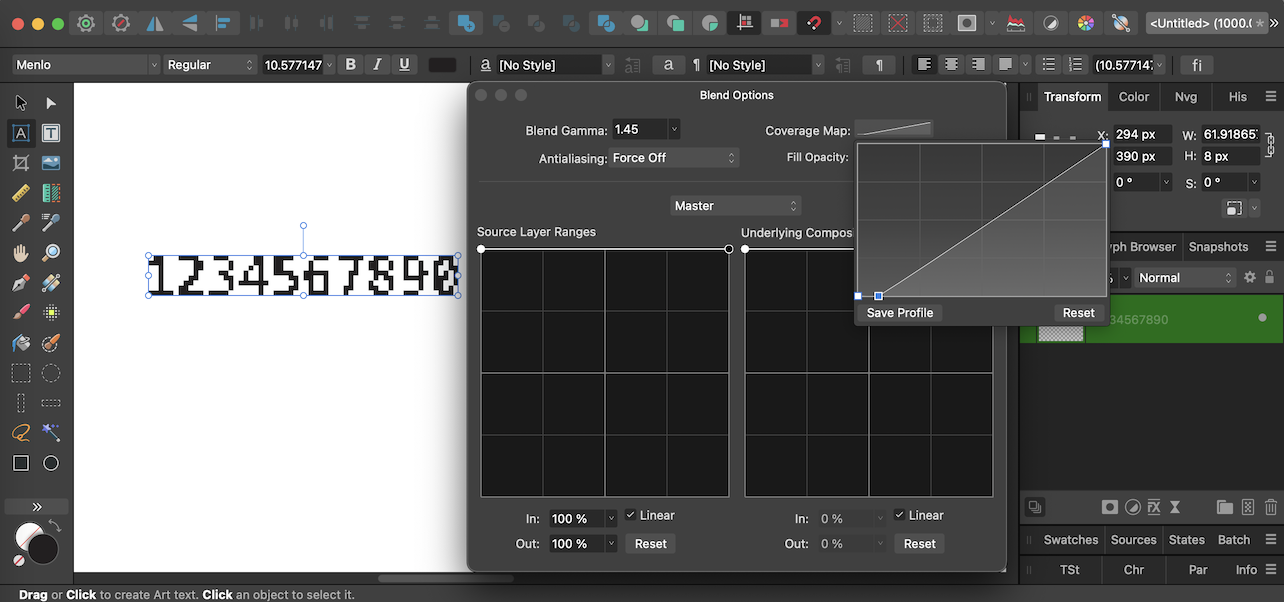Select the Colour Picker tool
The width and height of the screenshot is (1284, 602).
20,222
